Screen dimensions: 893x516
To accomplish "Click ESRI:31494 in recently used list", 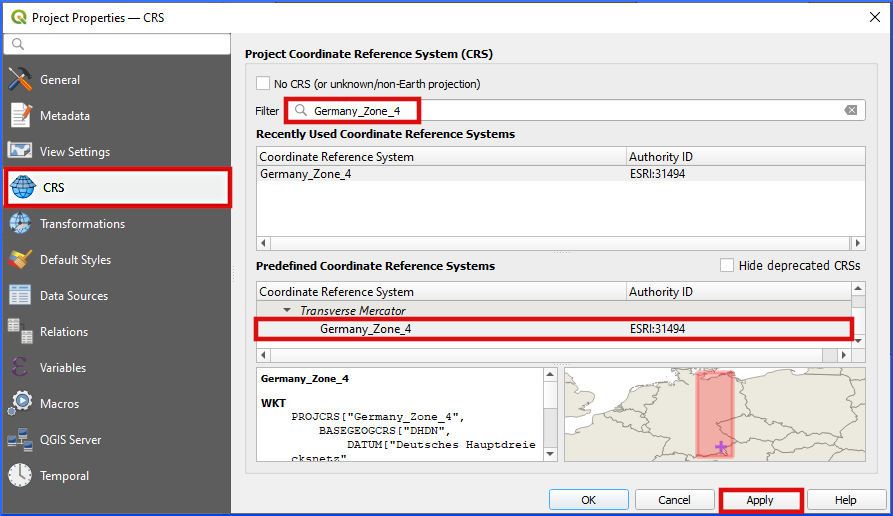I will click(657, 174).
